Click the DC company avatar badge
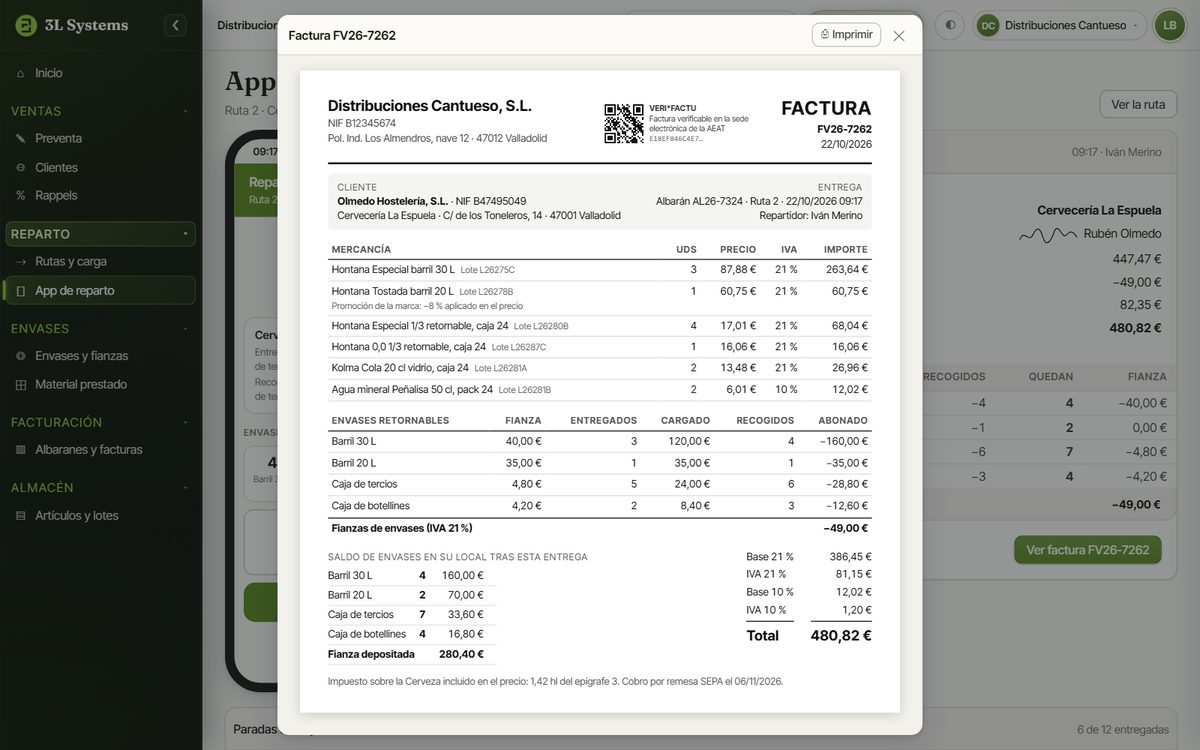This screenshot has height=750, width=1200. pos(988,26)
